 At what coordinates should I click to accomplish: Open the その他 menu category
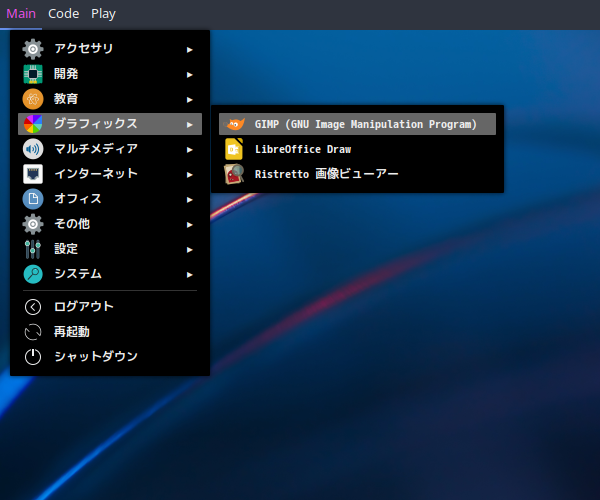(110, 224)
